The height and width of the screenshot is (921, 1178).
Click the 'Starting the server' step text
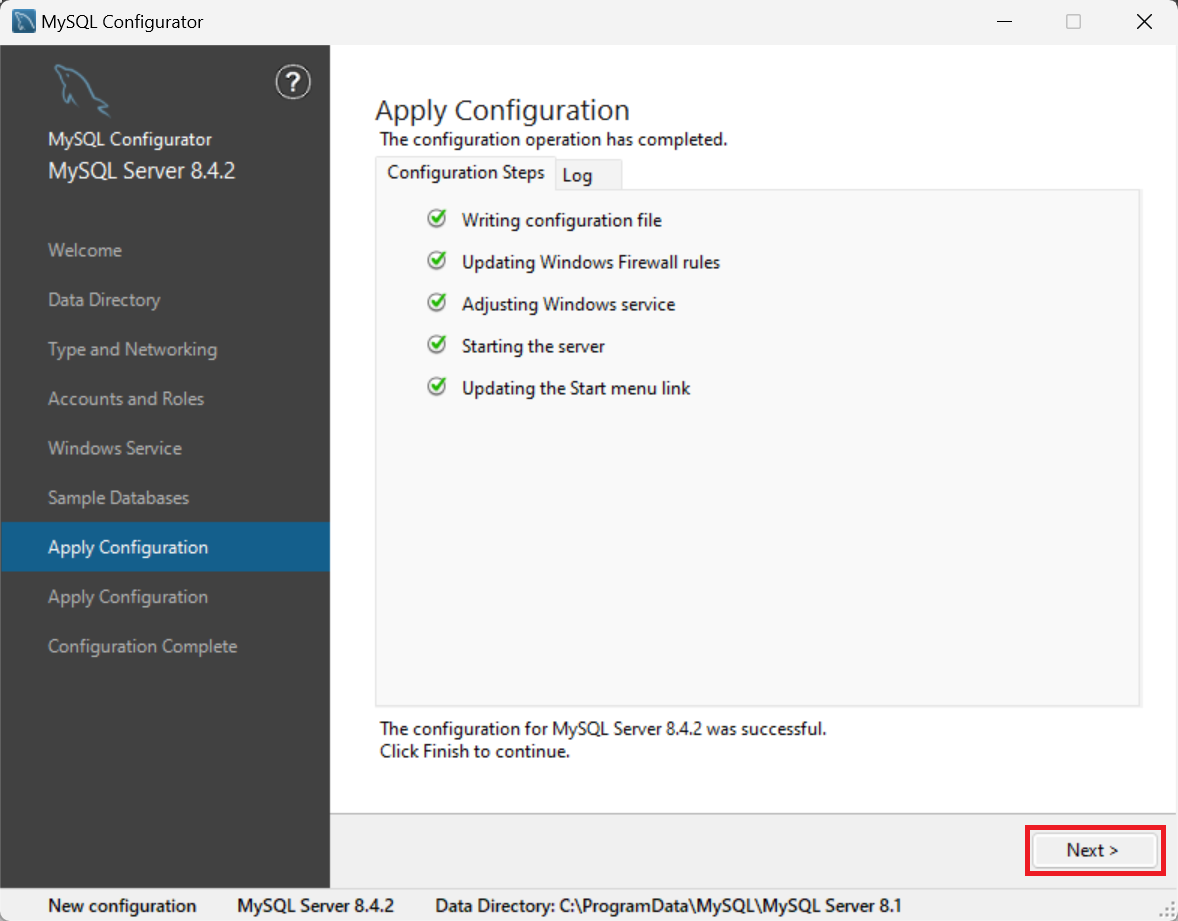click(x=533, y=346)
